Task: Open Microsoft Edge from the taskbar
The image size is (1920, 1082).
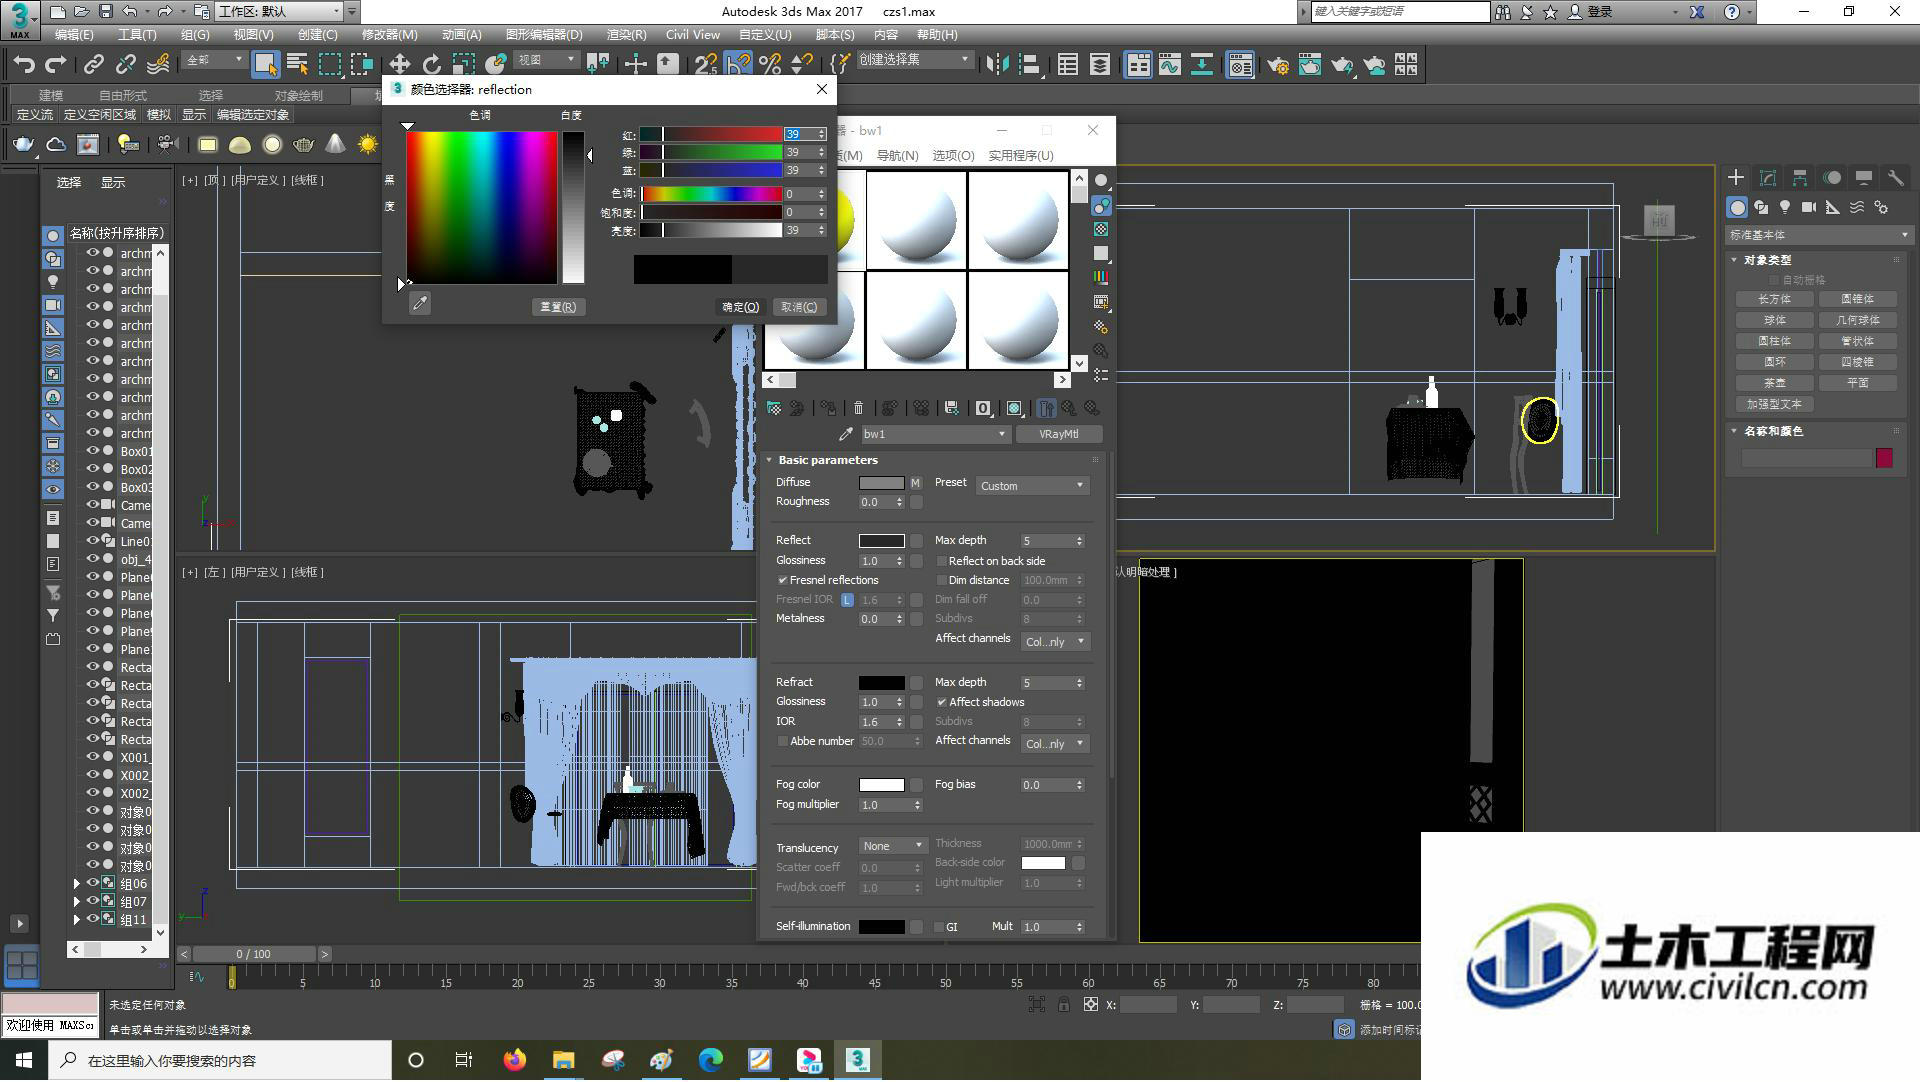Action: point(710,1060)
